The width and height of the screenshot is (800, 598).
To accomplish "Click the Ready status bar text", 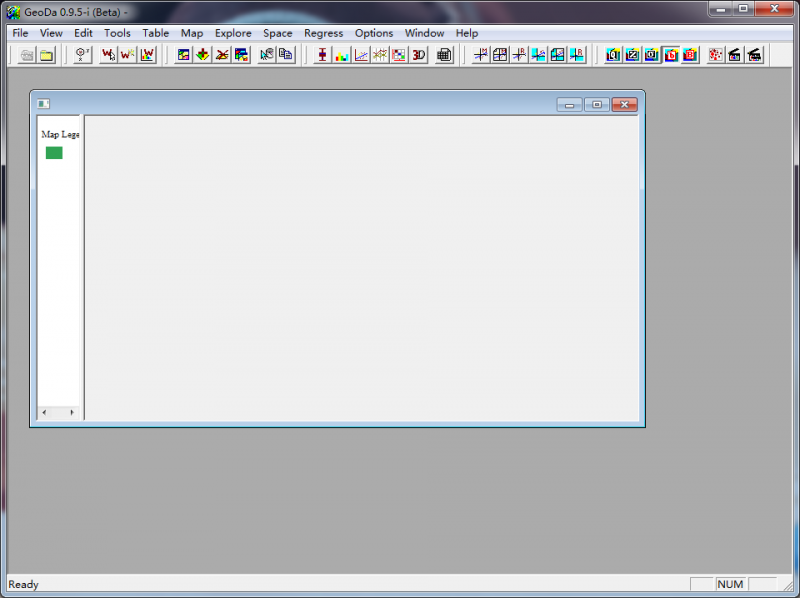I will click(x=23, y=584).
